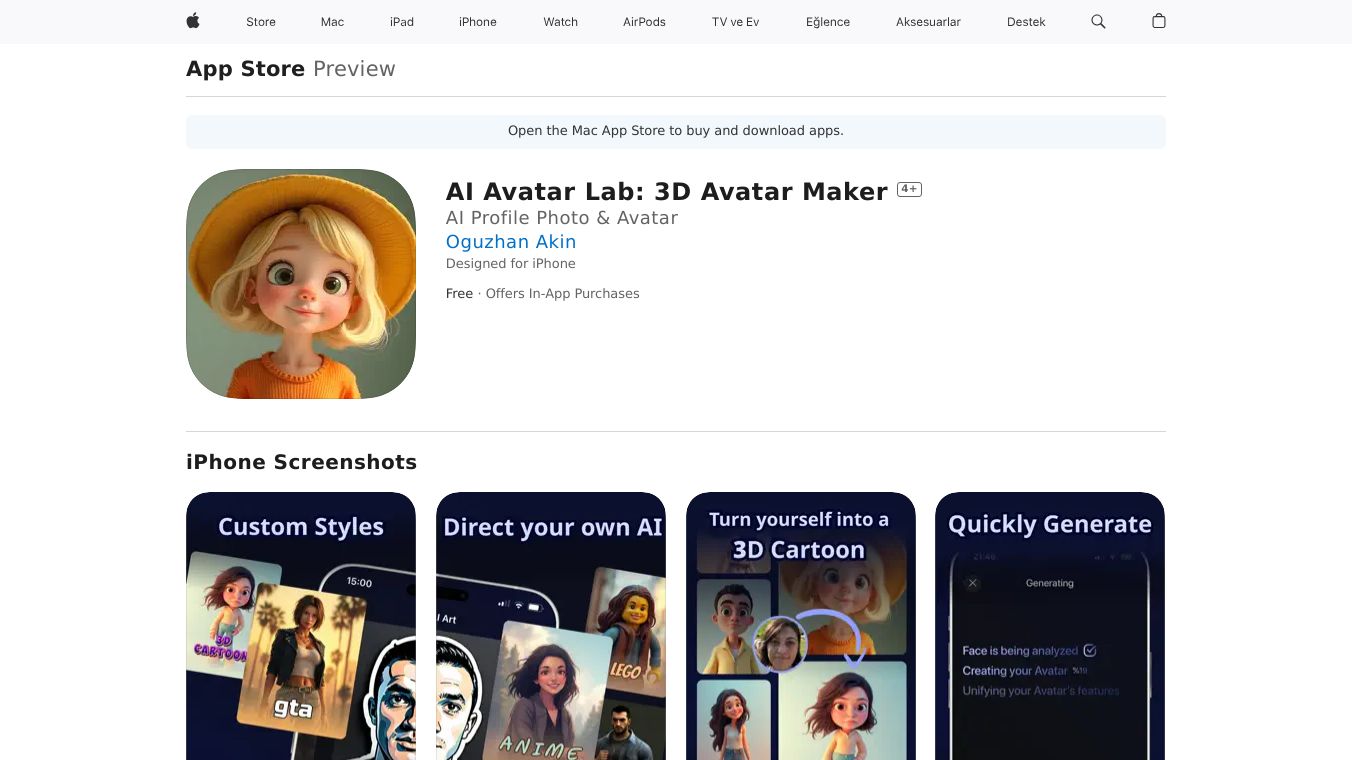
Task: Click the Designed for iPhone text
Action: [511, 264]
